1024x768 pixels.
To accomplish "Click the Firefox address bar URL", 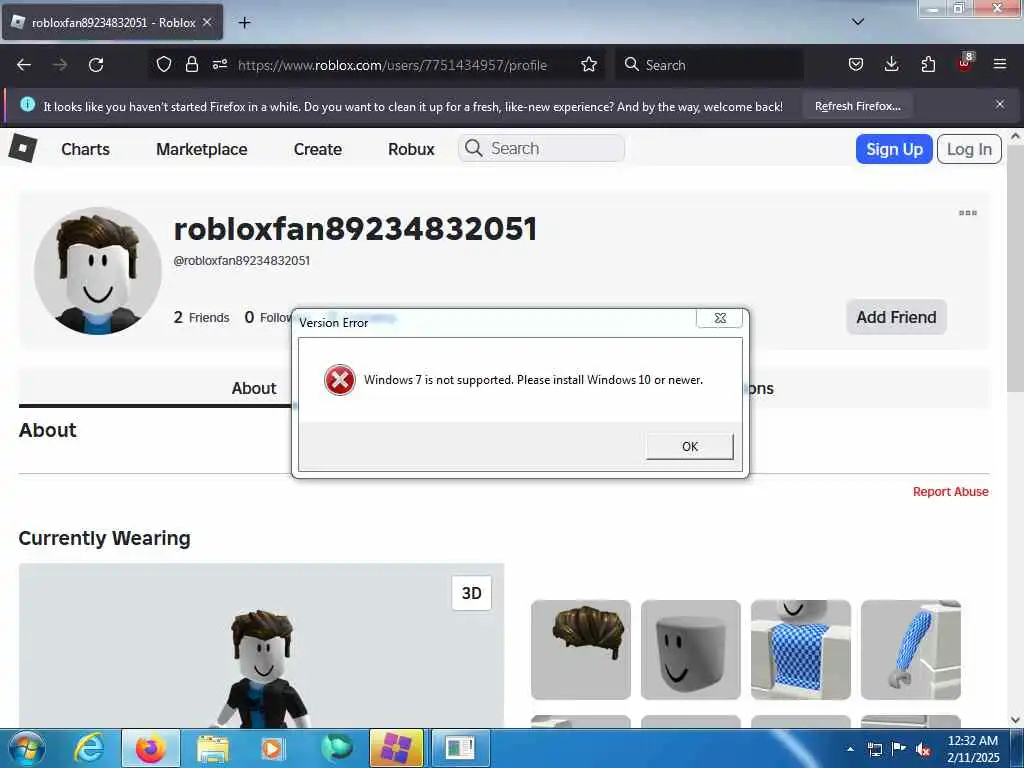I will [392, 65].
